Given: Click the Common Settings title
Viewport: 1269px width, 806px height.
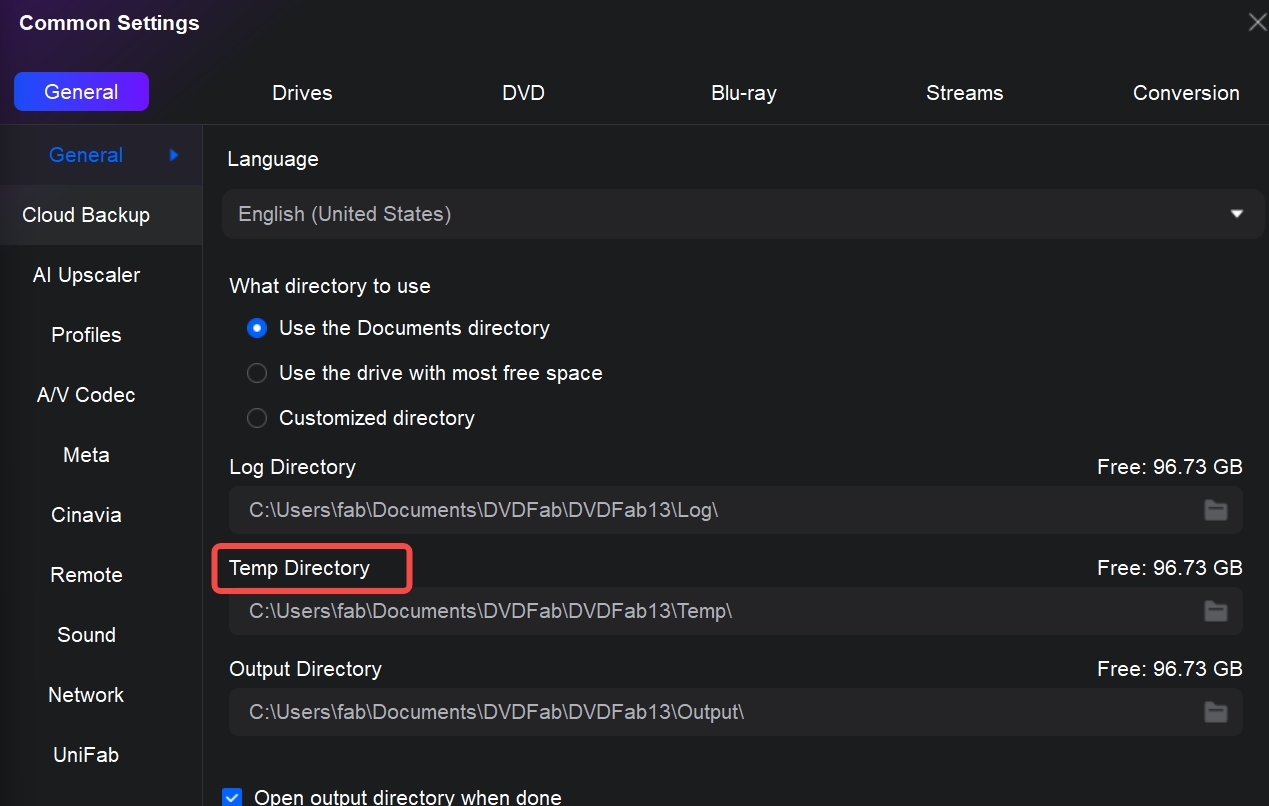Looking at the screenshot, I should (109, 23).
